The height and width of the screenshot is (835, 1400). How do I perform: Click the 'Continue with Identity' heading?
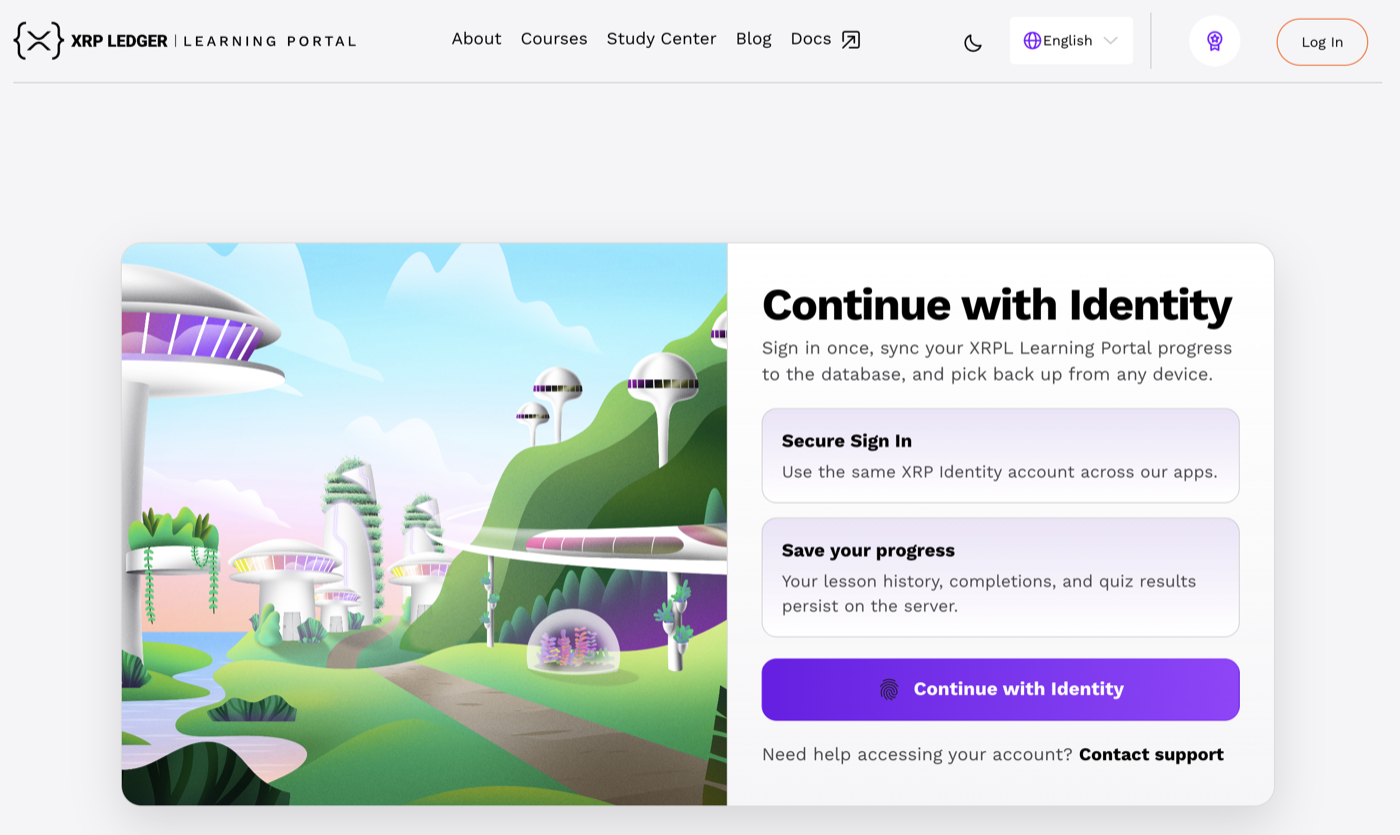(x=997, y=304)
